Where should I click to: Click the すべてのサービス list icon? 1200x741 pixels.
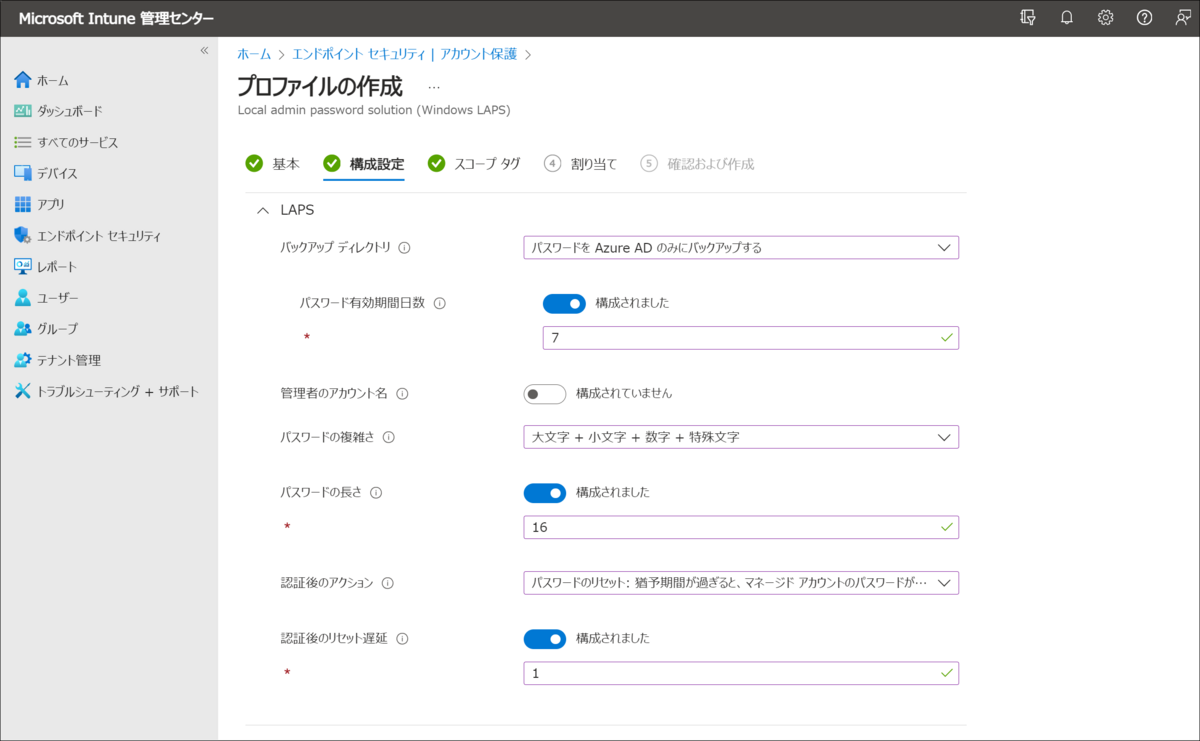(23, 142)
